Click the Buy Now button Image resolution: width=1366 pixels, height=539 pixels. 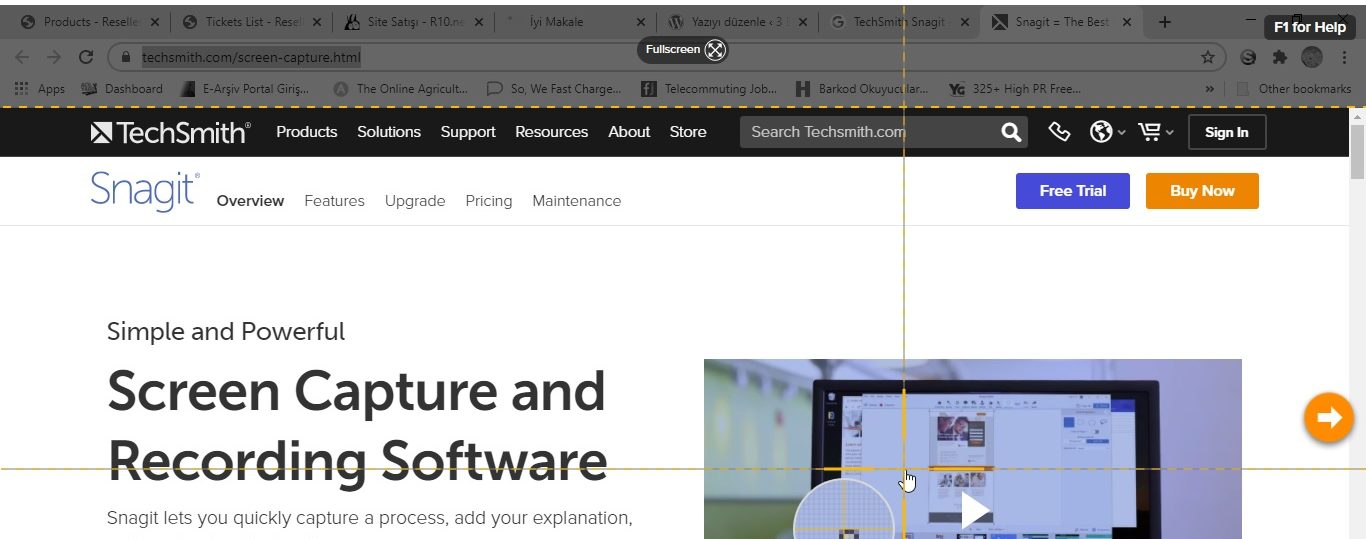click(x=1202, y=191)
